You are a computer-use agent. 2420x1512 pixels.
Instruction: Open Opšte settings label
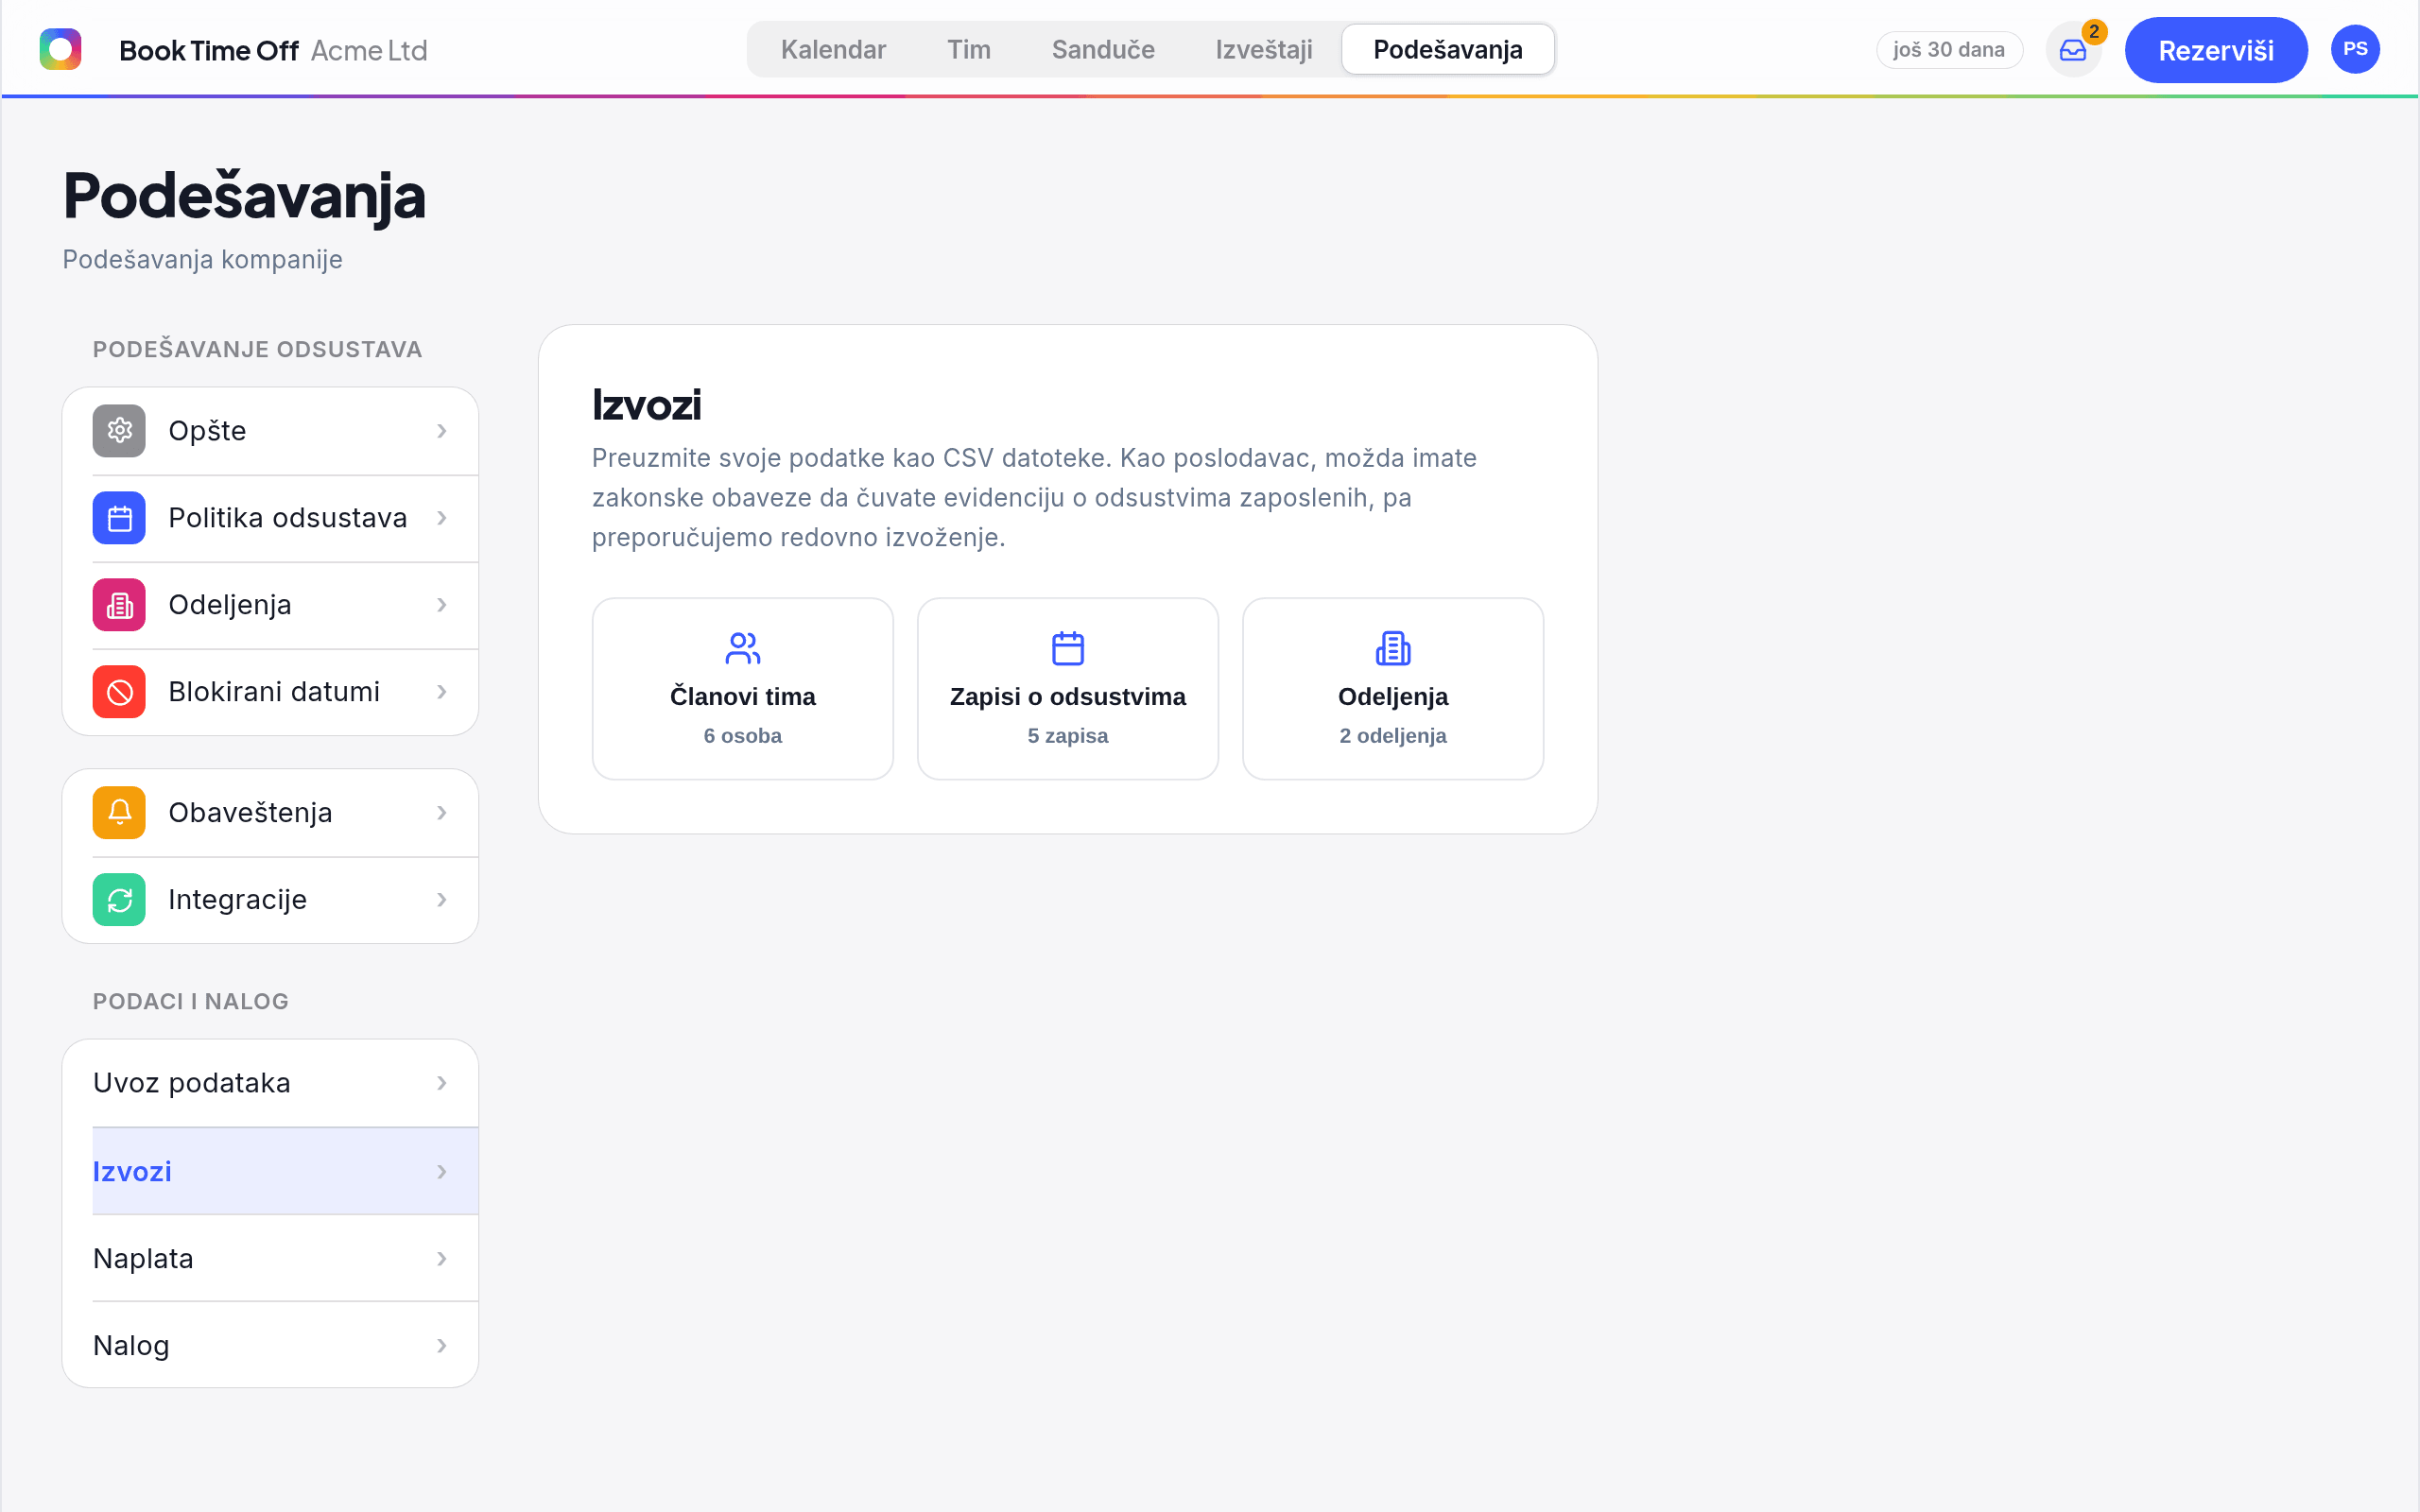(x=207, y=431)
